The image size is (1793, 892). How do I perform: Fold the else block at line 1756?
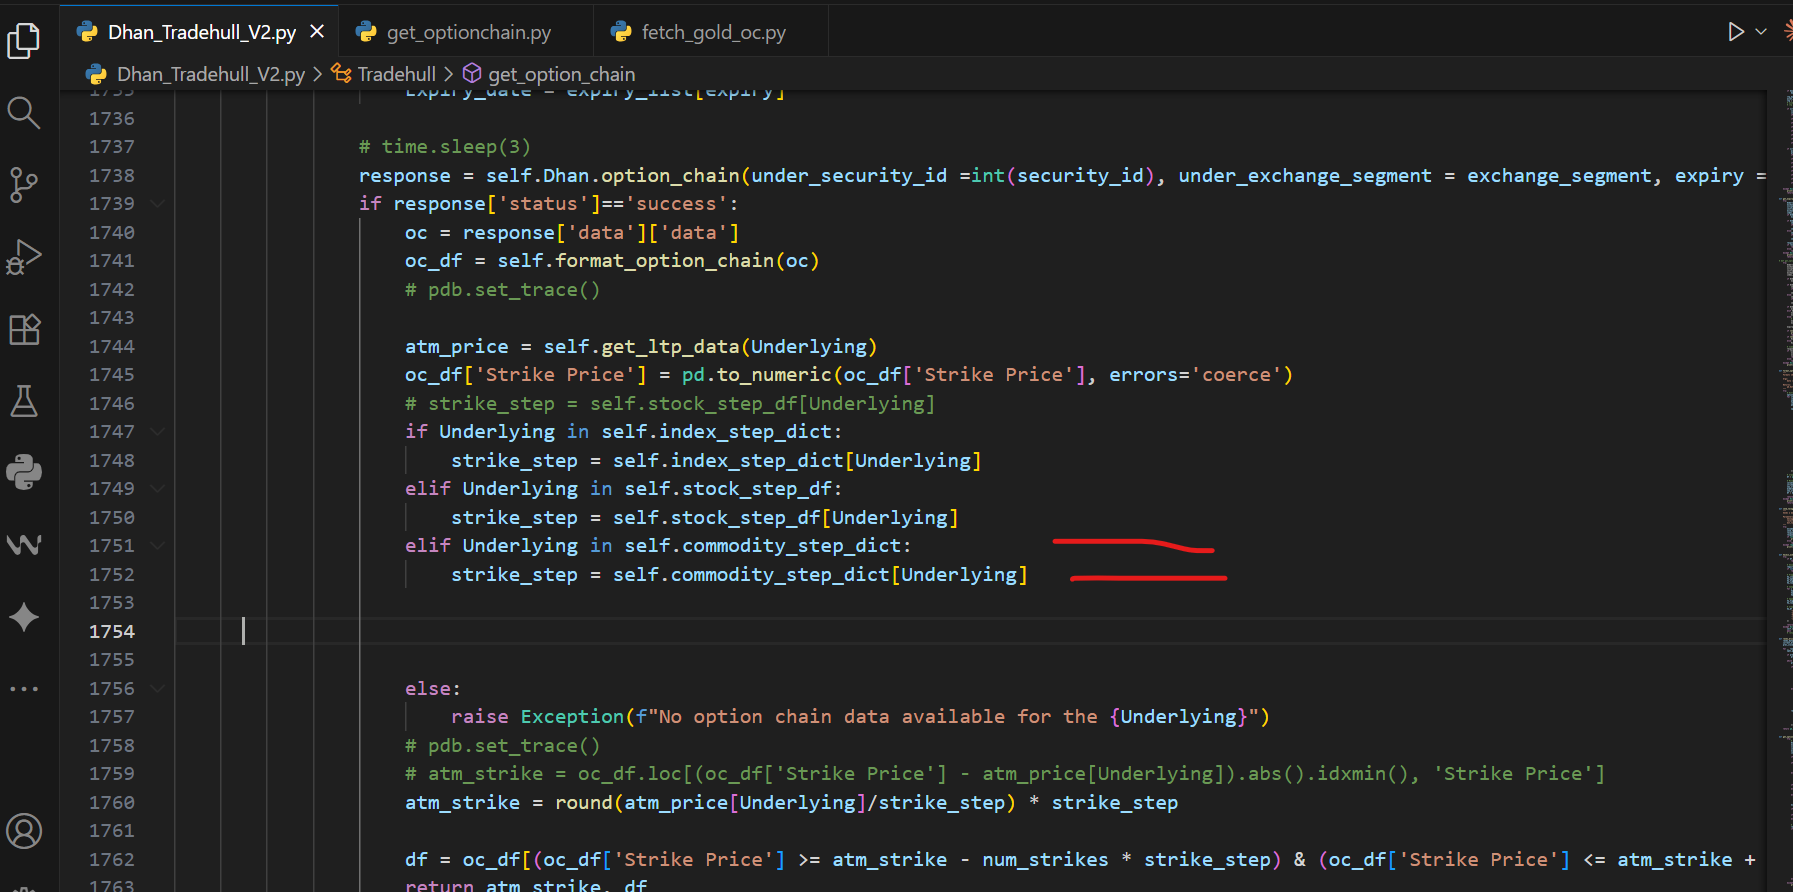157,689
